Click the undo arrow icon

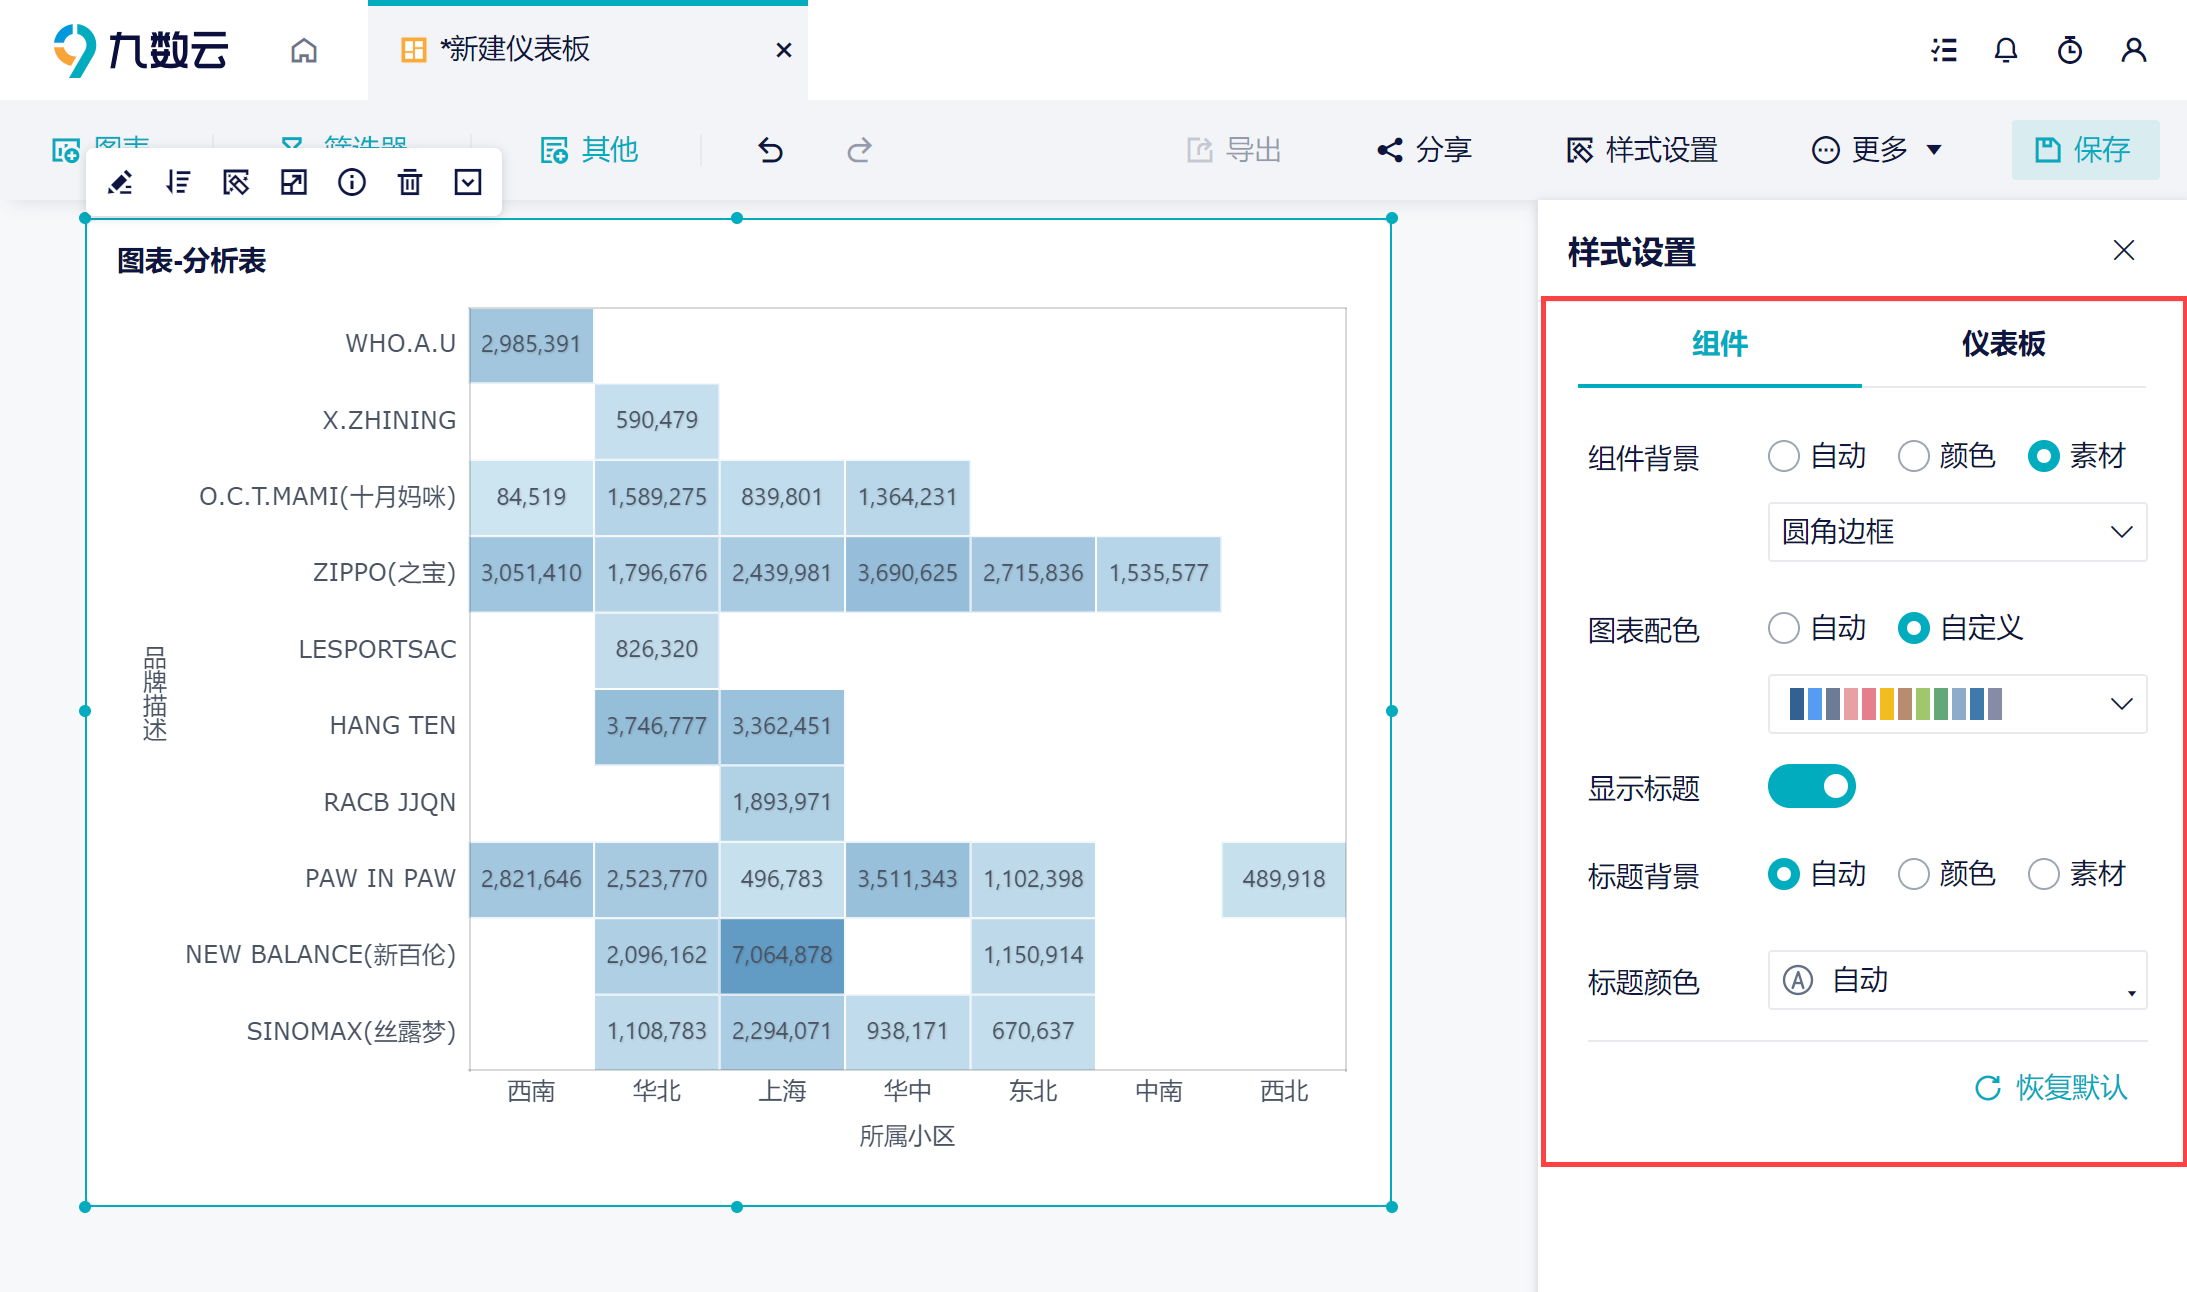coord(770,150)
